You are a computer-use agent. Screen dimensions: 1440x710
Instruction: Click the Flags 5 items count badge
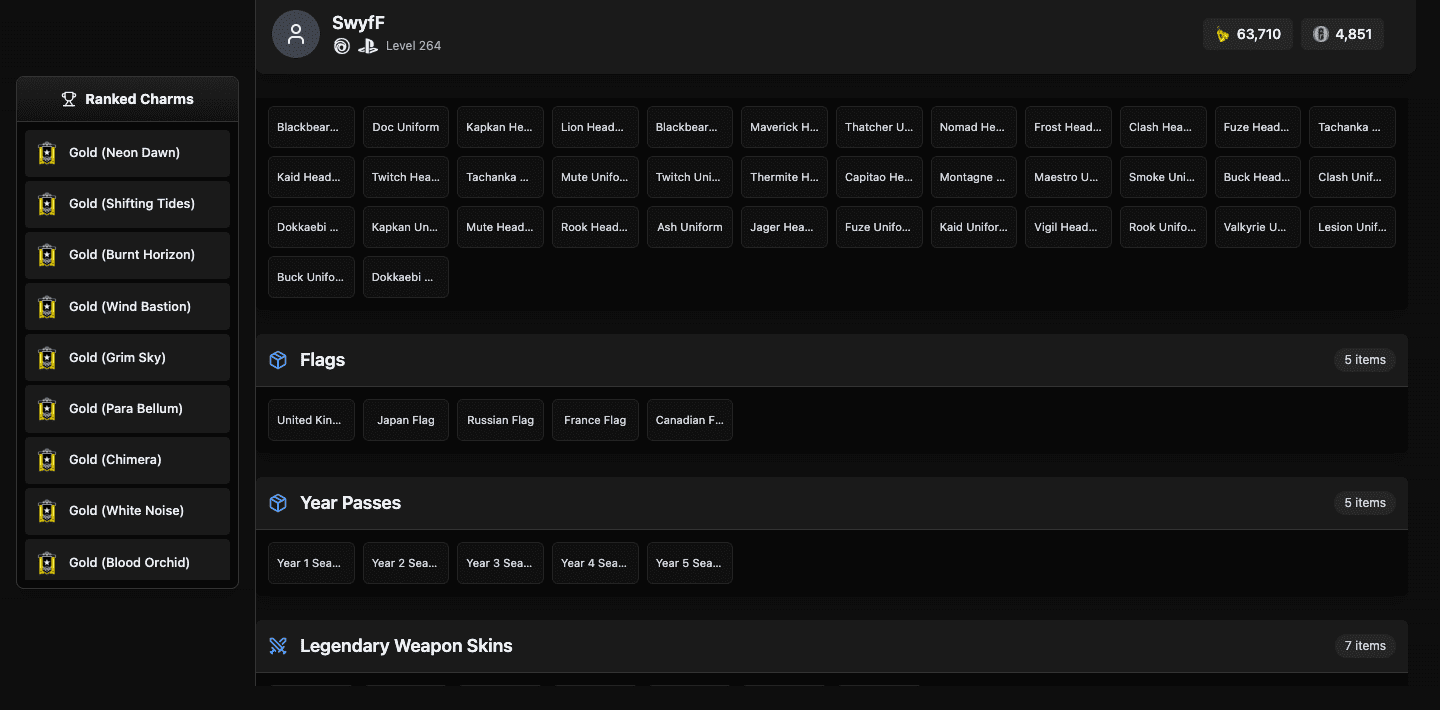1364,360
